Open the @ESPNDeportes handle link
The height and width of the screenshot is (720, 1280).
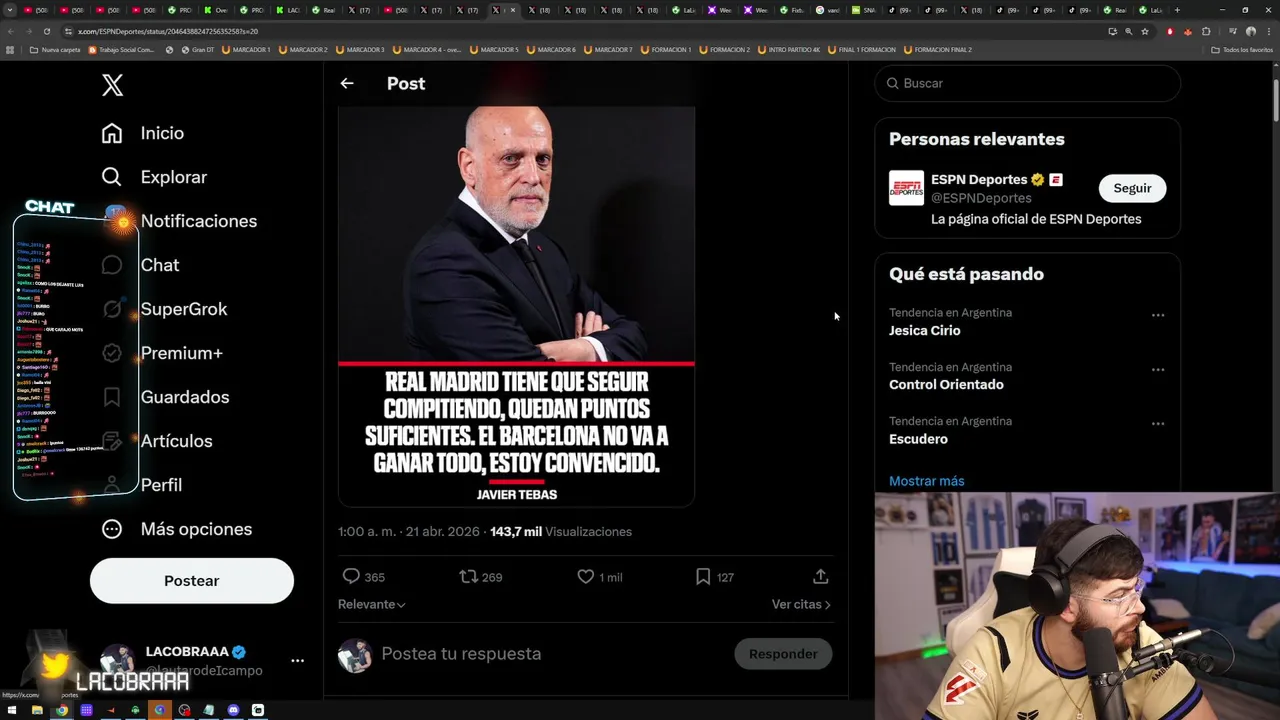(x=981, y=198)
